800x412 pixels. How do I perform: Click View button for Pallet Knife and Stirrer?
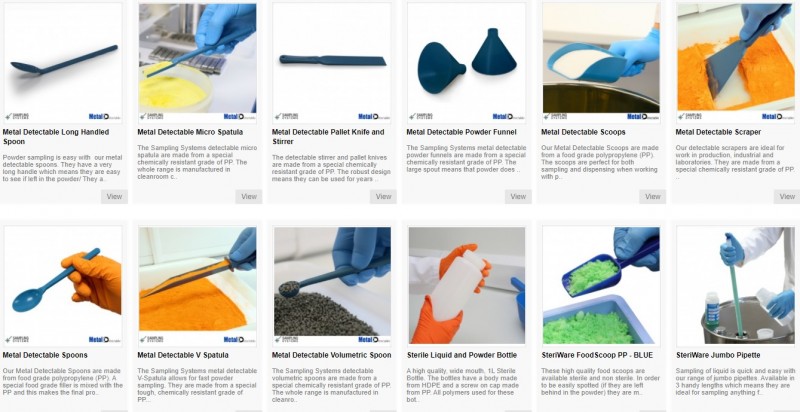[384, 196]
